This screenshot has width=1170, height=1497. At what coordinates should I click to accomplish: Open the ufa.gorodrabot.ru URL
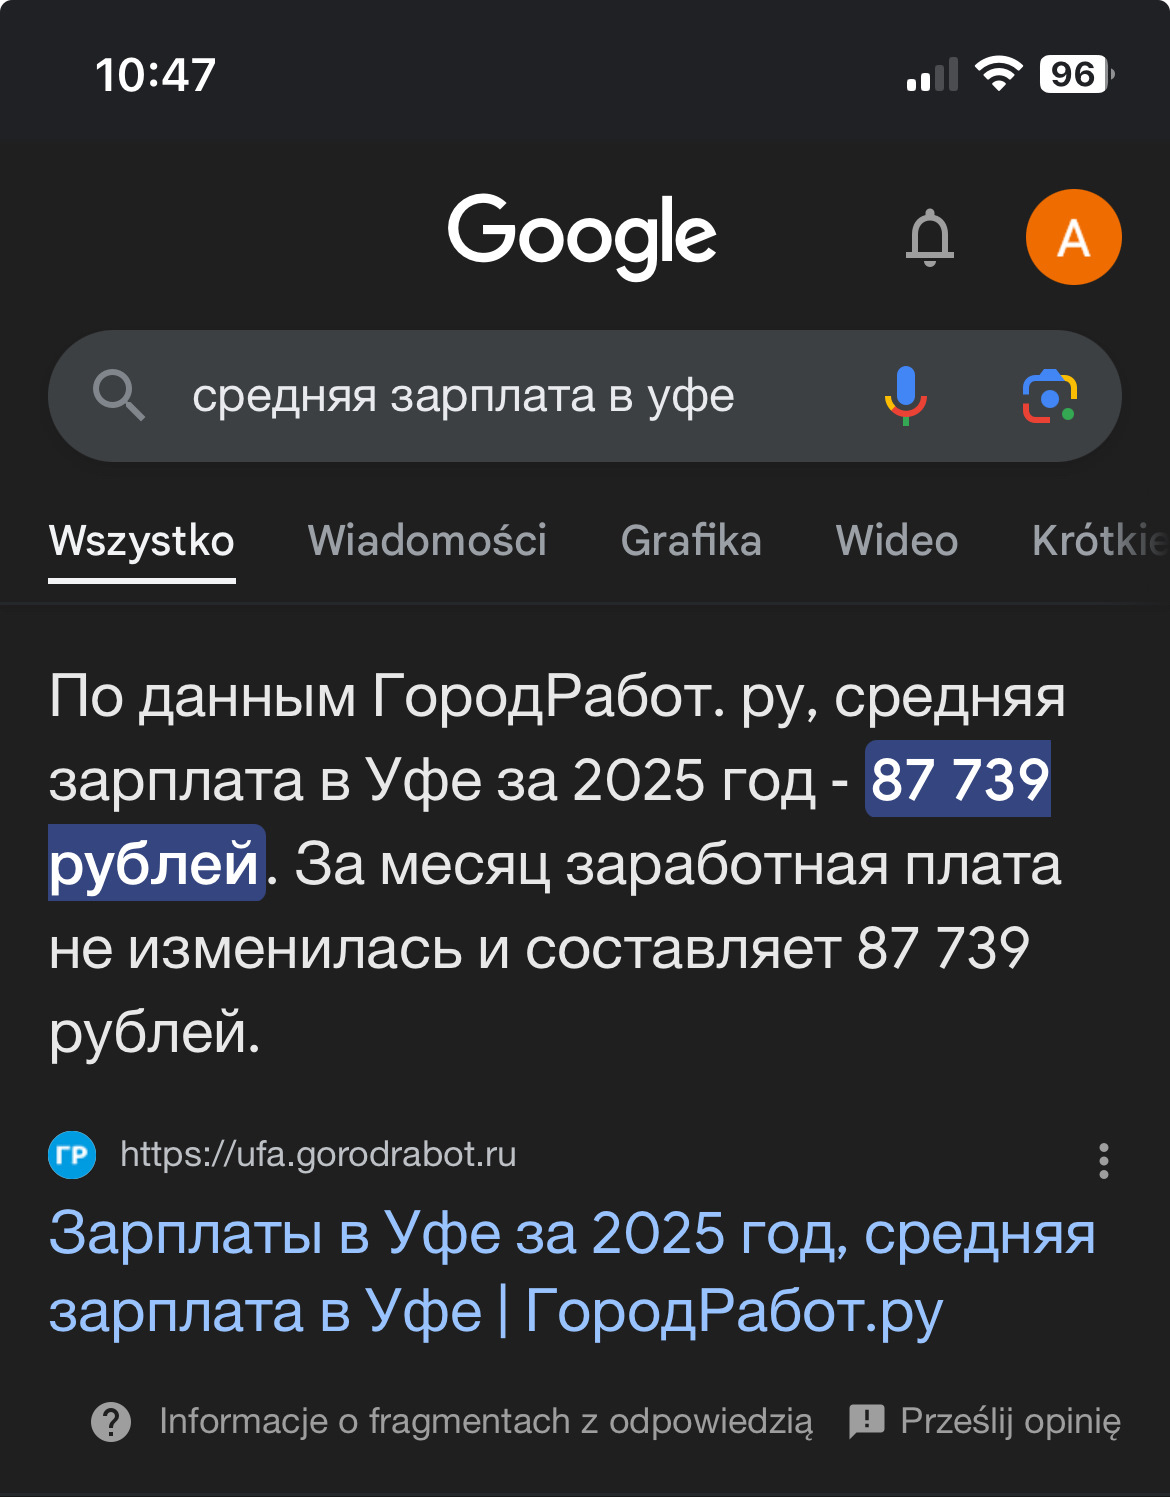click(x=318, y=1155)
